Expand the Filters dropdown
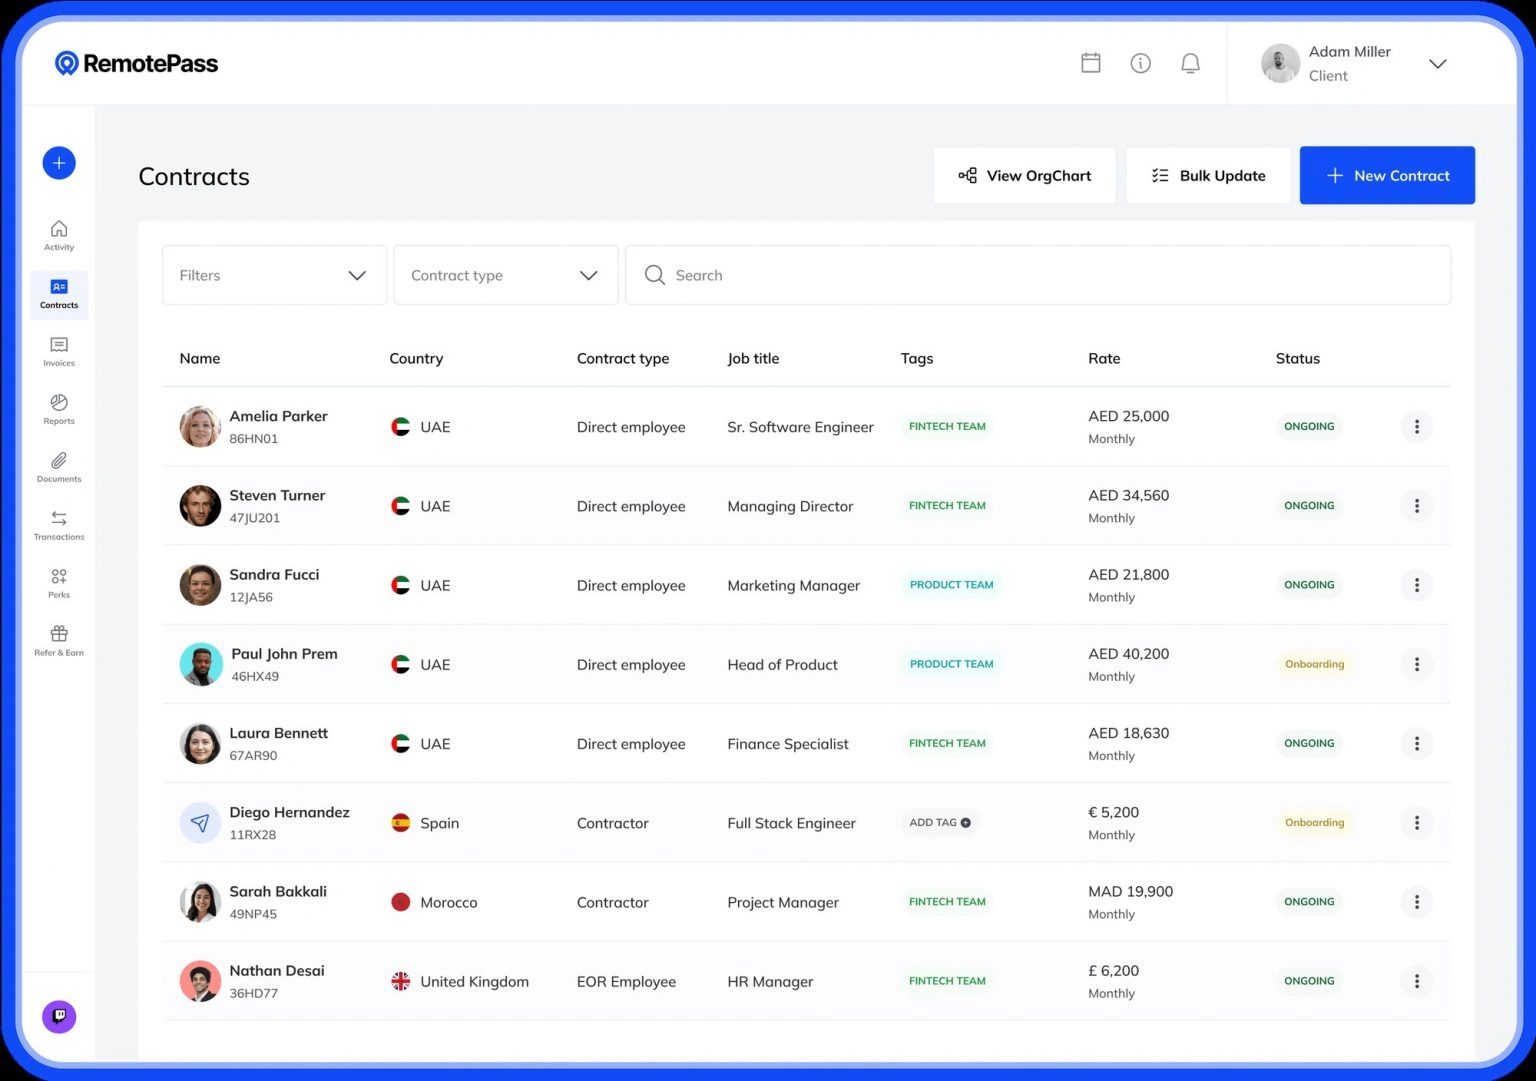The width and height of the screenshot is (1536, 1081). (x=274, y=275)
